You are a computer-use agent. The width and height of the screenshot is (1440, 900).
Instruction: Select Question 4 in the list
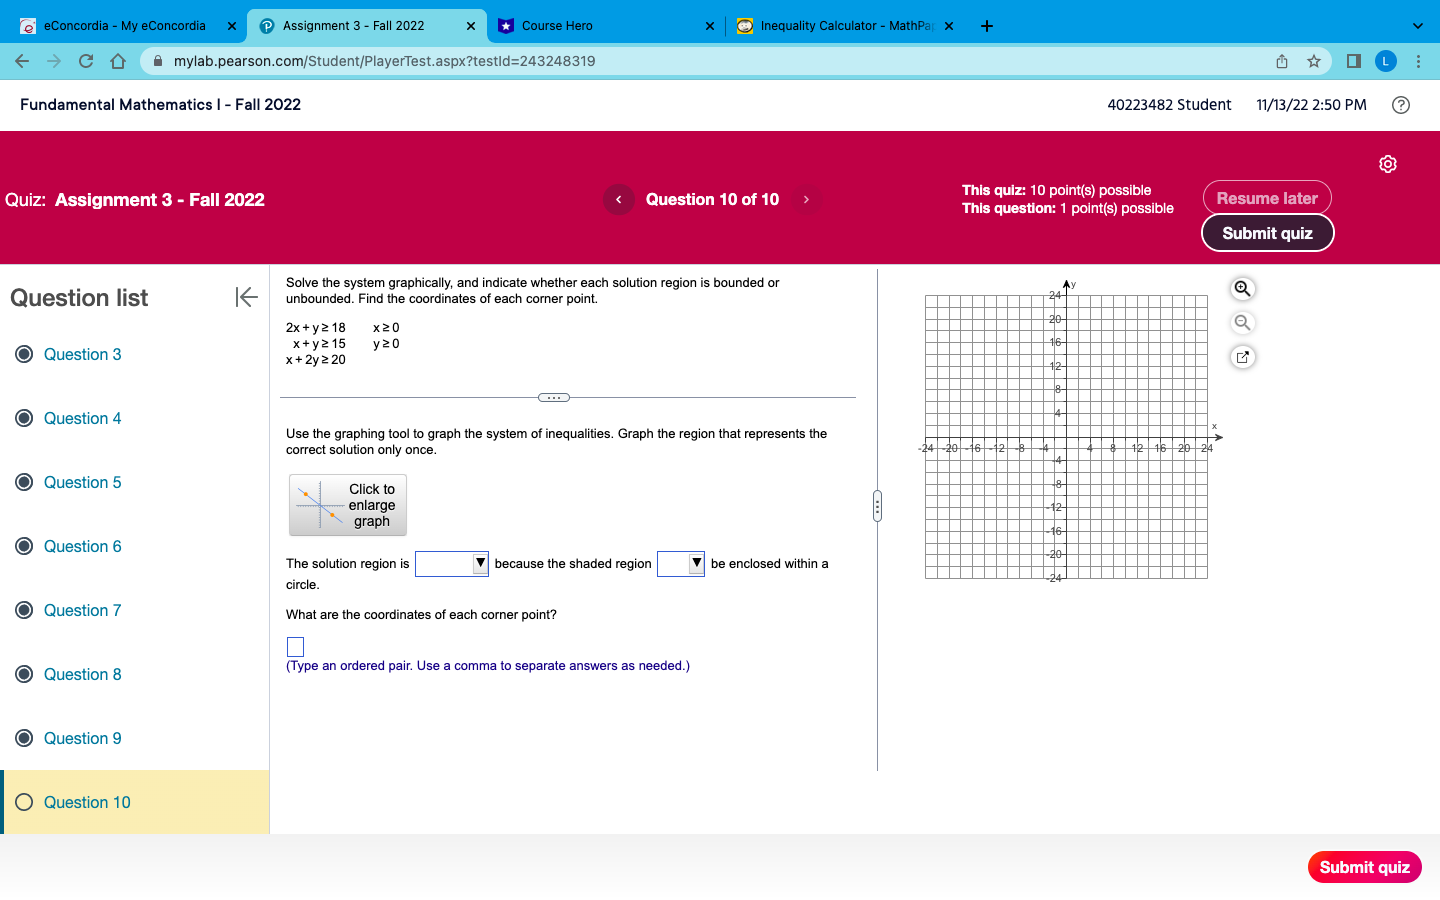pyautogui.click(x=82, y=418)
